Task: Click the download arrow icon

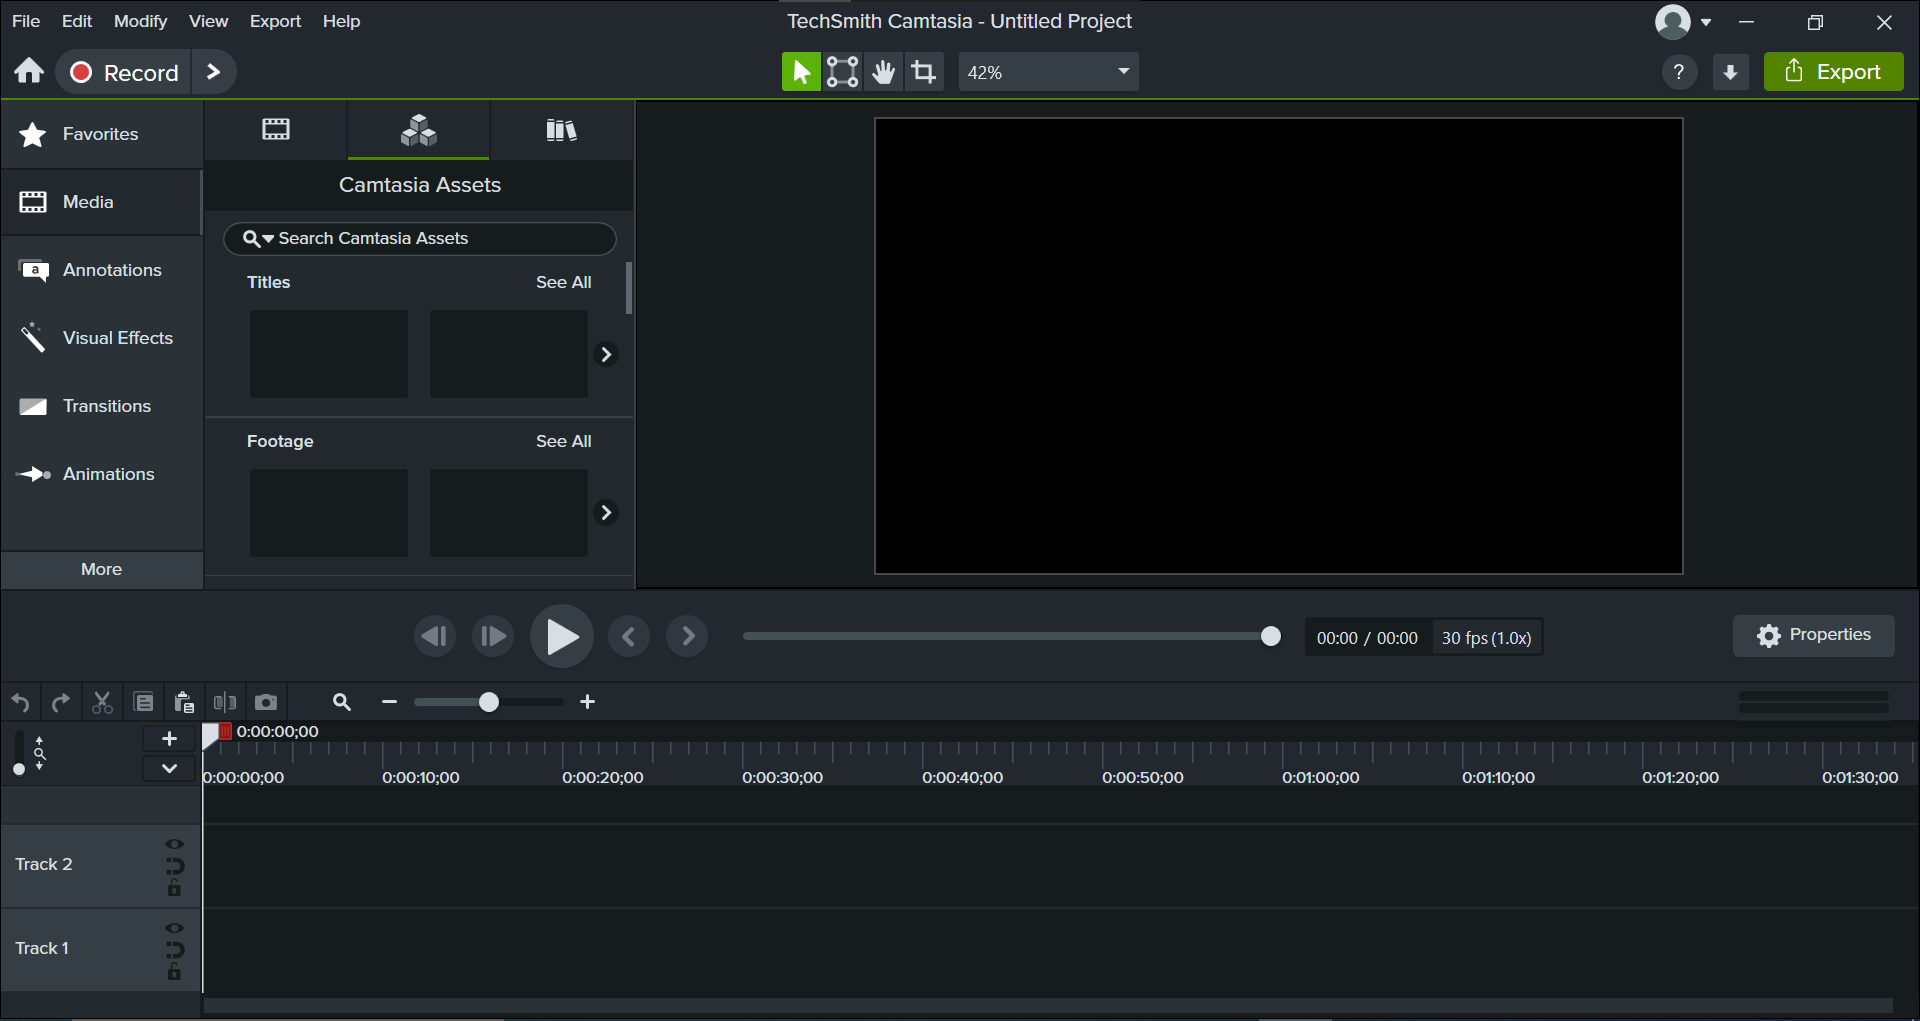Action: [1730, 72]
